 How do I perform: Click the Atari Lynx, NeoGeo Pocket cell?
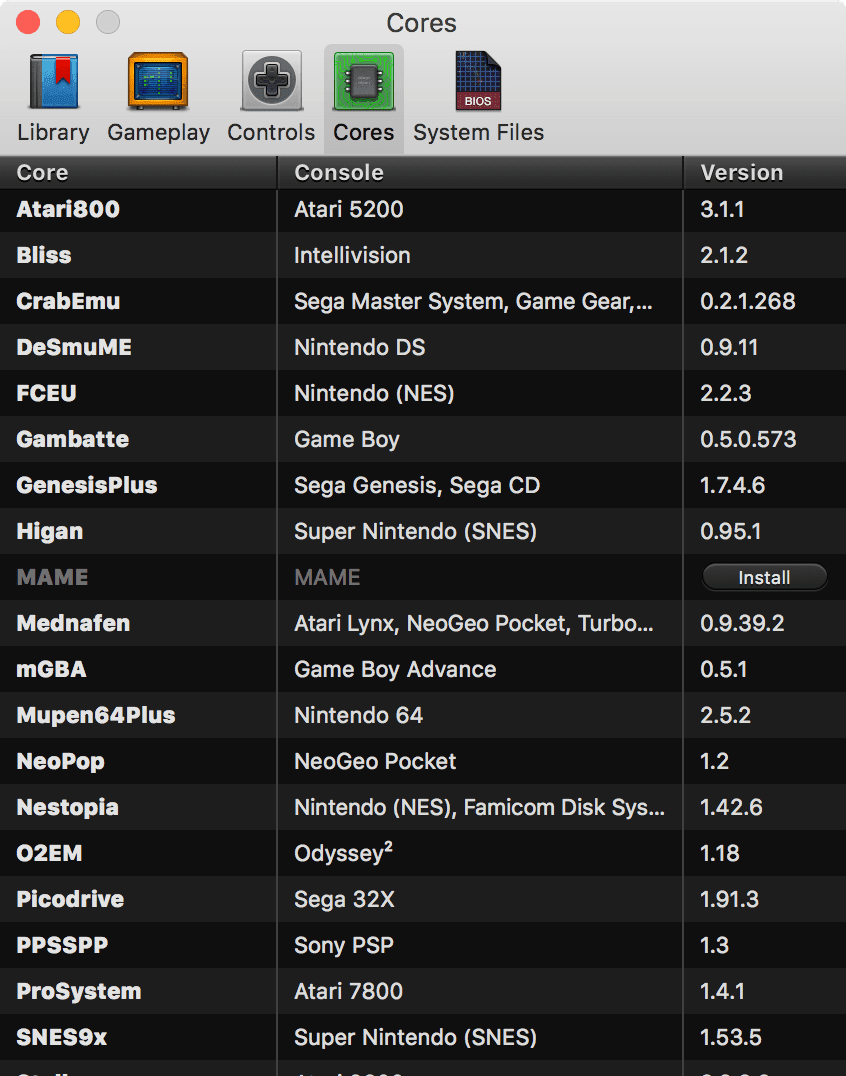pyautogui.click(x=473, y=623)
